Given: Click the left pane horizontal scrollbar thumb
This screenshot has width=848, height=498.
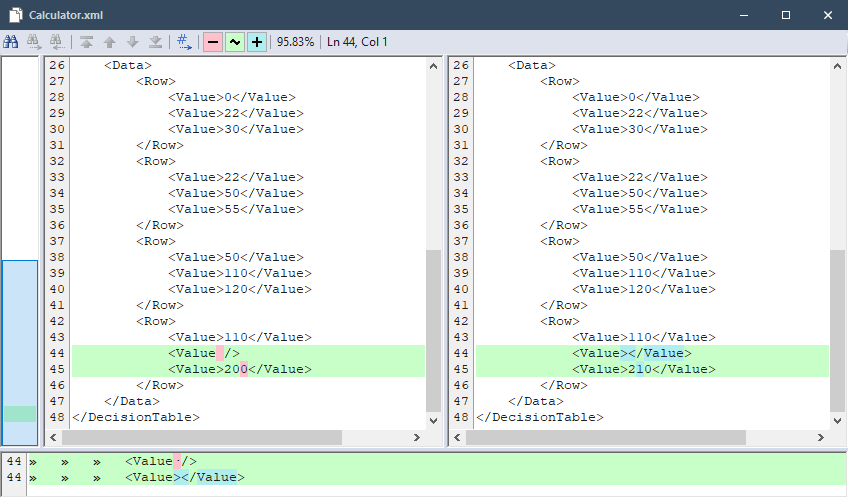Looking at the screenshot, I should [202, 437].
